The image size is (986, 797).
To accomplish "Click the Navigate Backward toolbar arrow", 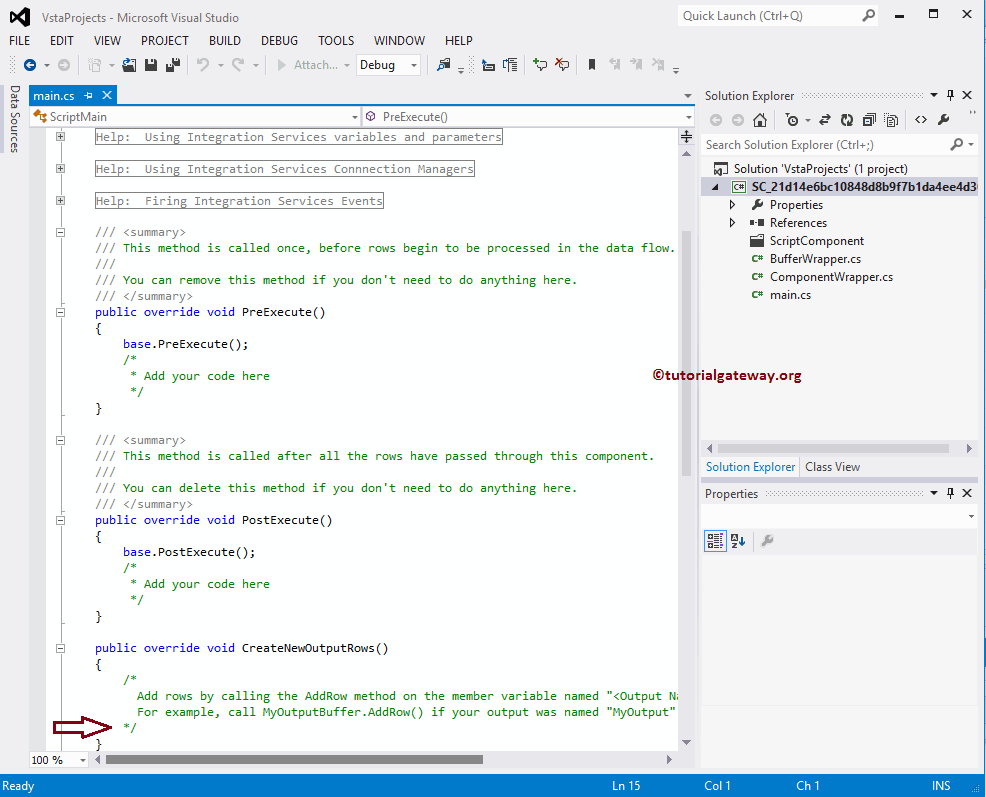I will coord(30,65).
